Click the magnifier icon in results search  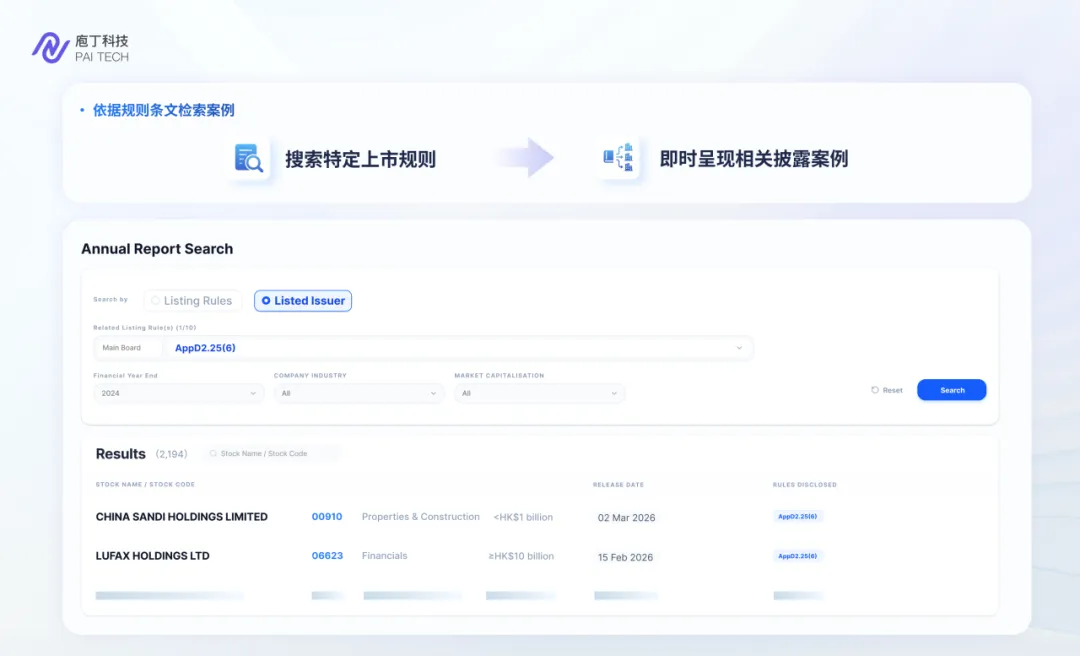click(x=213, y=454)
